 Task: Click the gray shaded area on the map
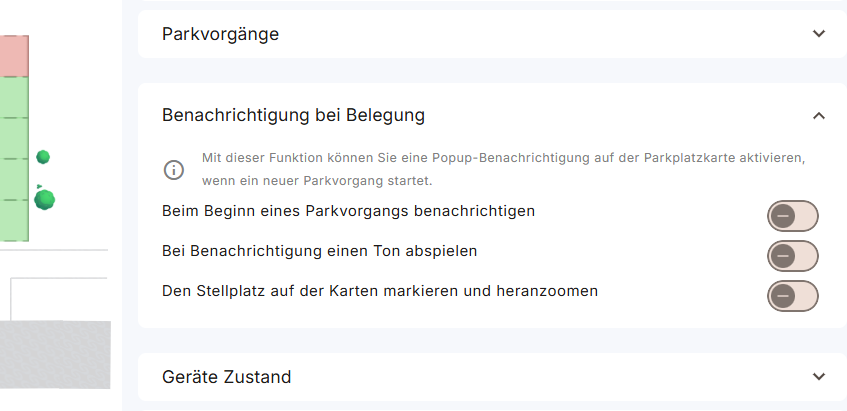[54, 355]
